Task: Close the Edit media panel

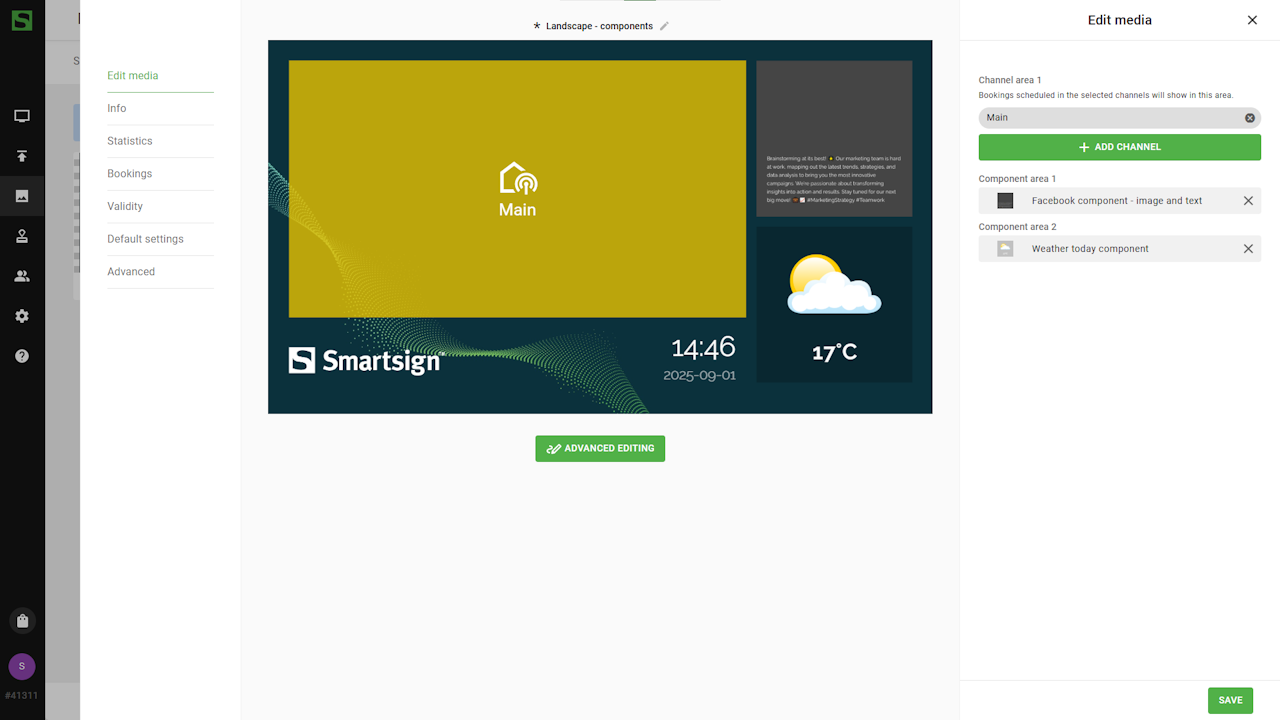Action: 1252,20
